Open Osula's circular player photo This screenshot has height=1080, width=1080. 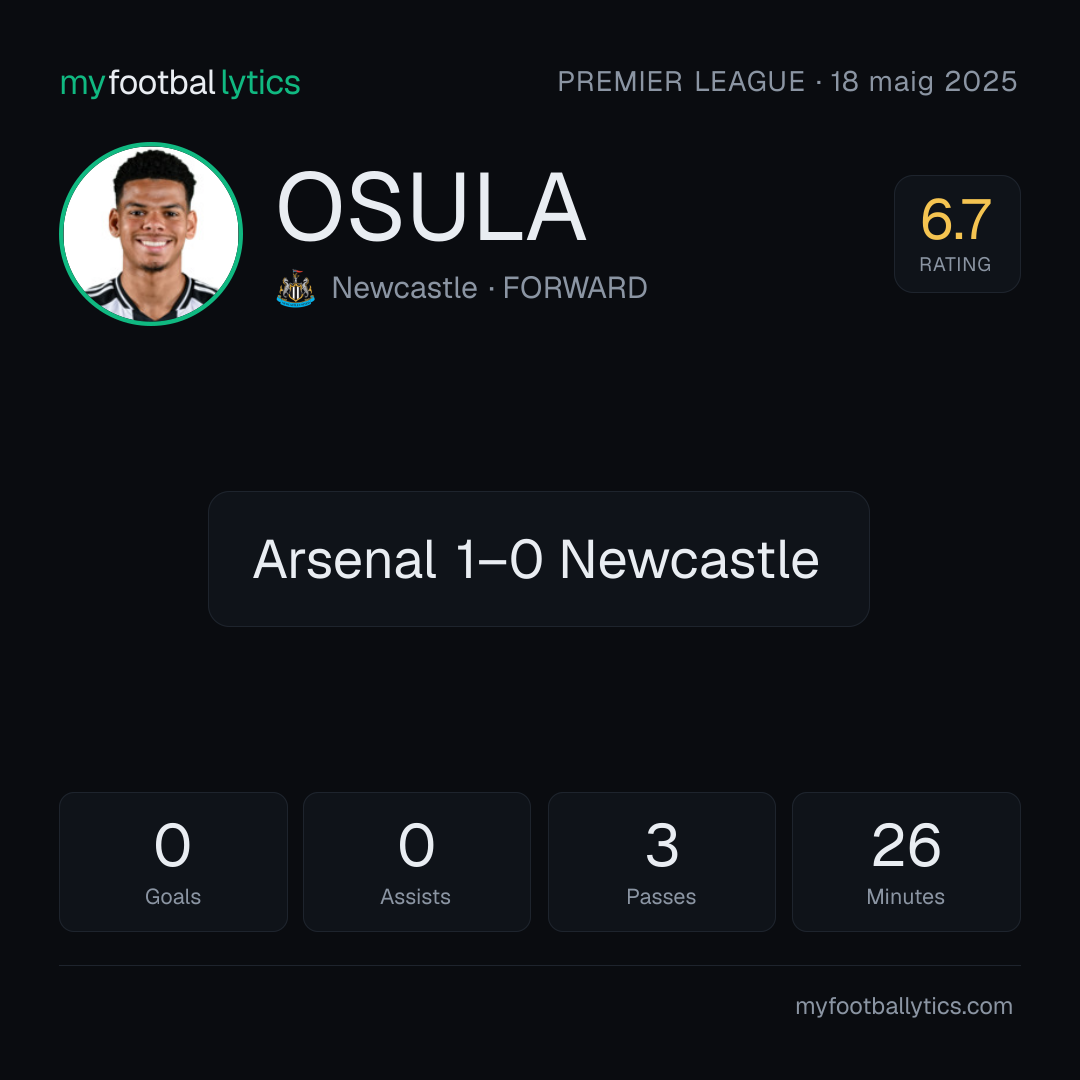click(x=151, y=234)
